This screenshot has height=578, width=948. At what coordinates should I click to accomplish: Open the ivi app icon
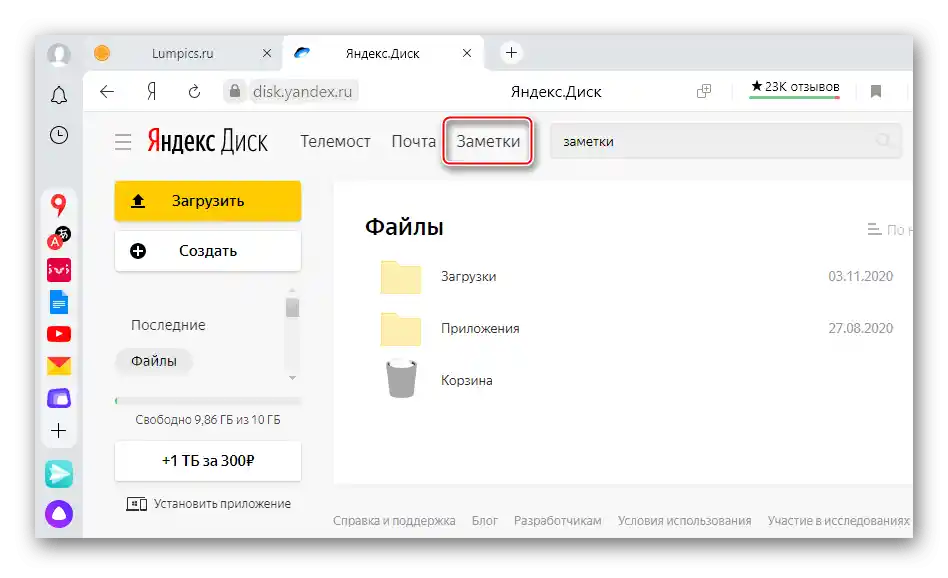tap(59, 270)
